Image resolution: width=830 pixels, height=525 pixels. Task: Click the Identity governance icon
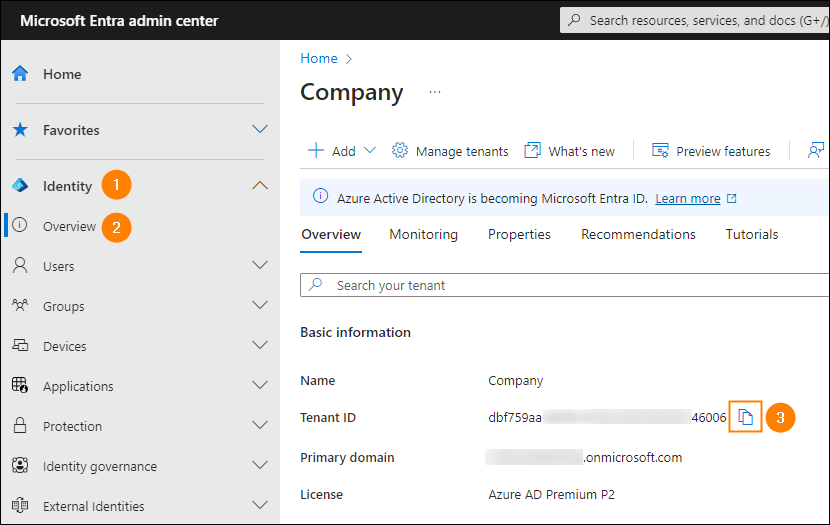pyautogui.click(x=20, y=465)
